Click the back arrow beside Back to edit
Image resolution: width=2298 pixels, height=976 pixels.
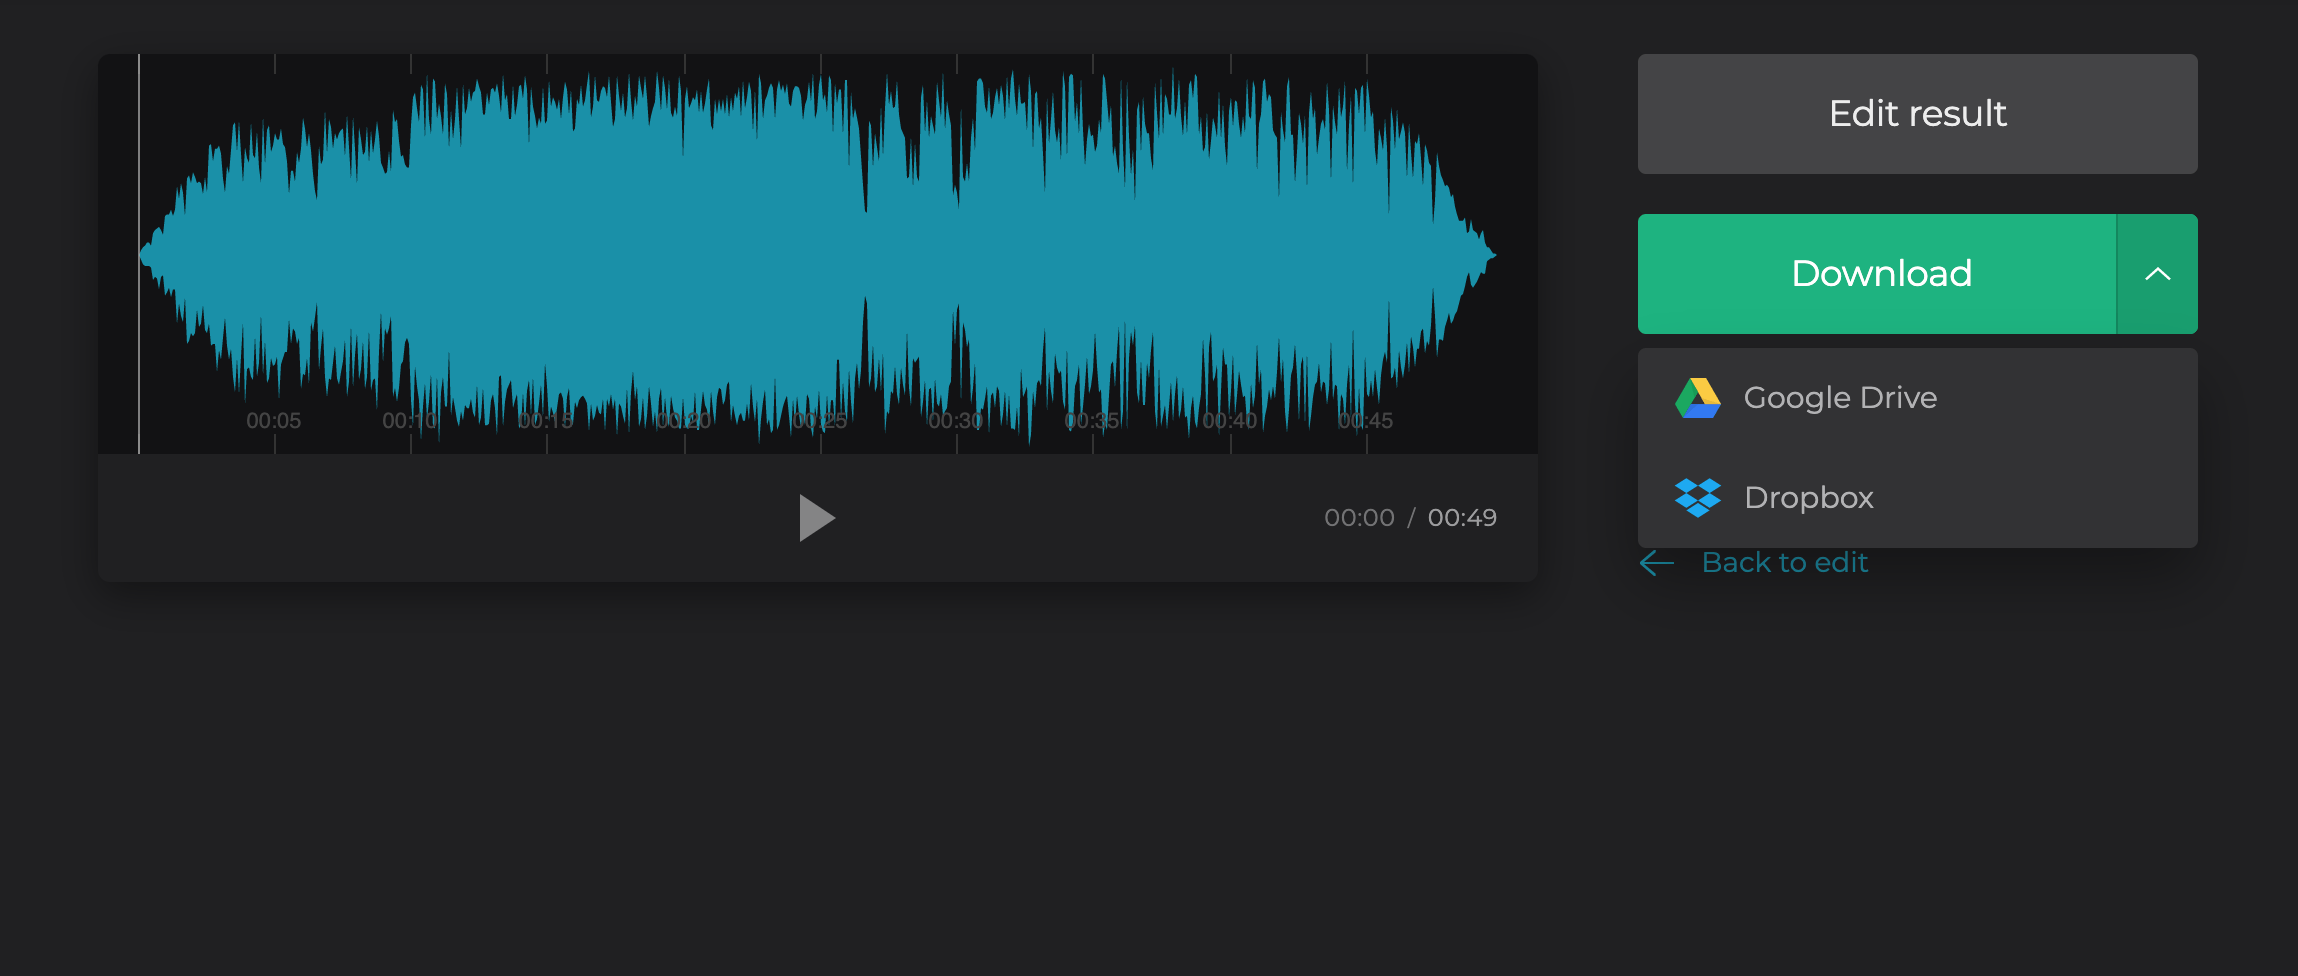click(1655, 563)
